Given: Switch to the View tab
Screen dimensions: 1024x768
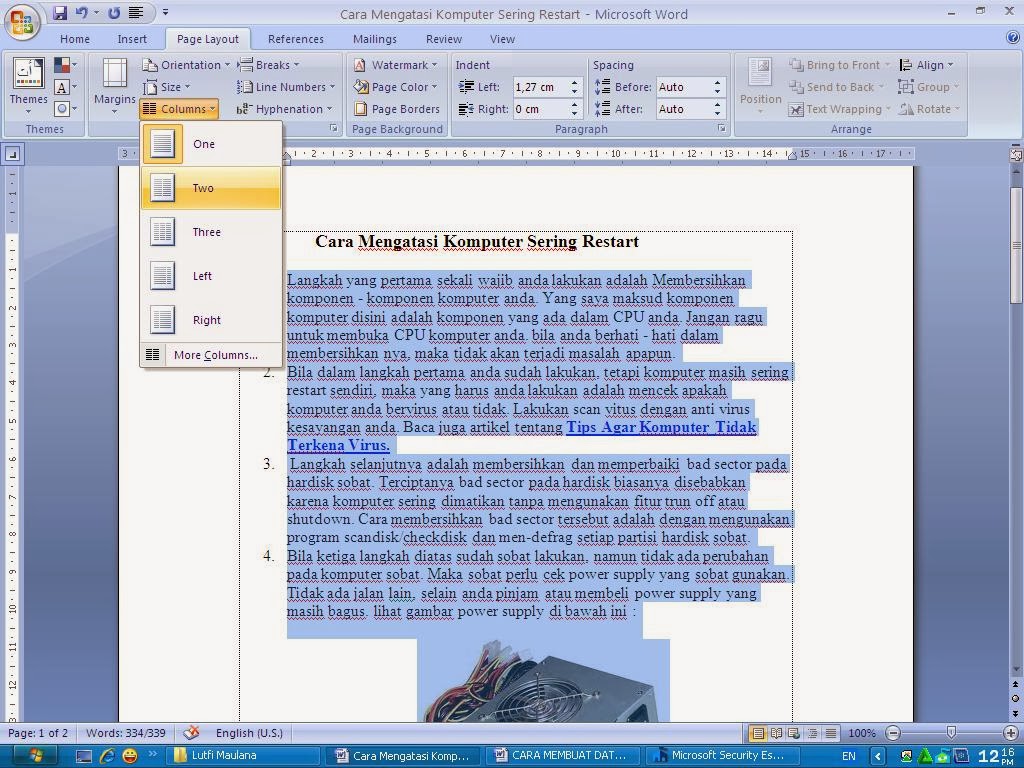Looking at the screenshot, I should coord(502,39).
